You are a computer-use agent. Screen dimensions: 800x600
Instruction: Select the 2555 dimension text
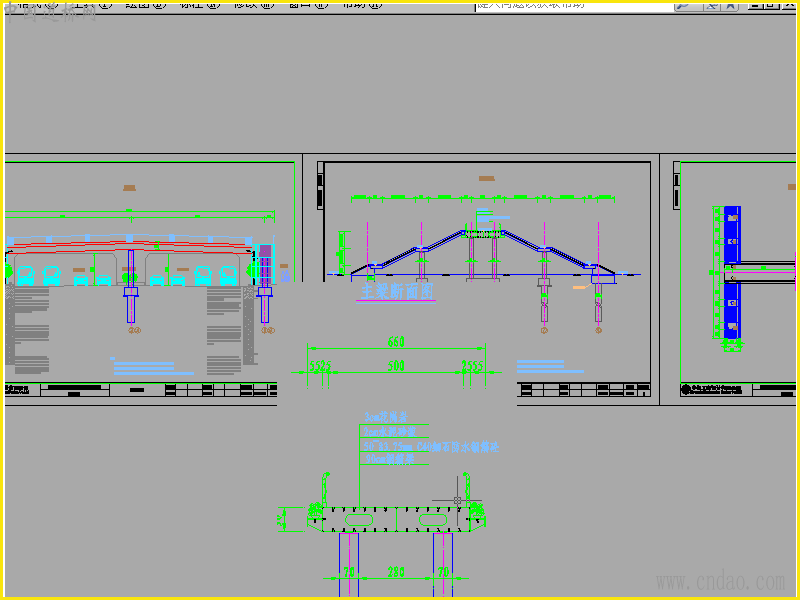click(x=472, y=366)
